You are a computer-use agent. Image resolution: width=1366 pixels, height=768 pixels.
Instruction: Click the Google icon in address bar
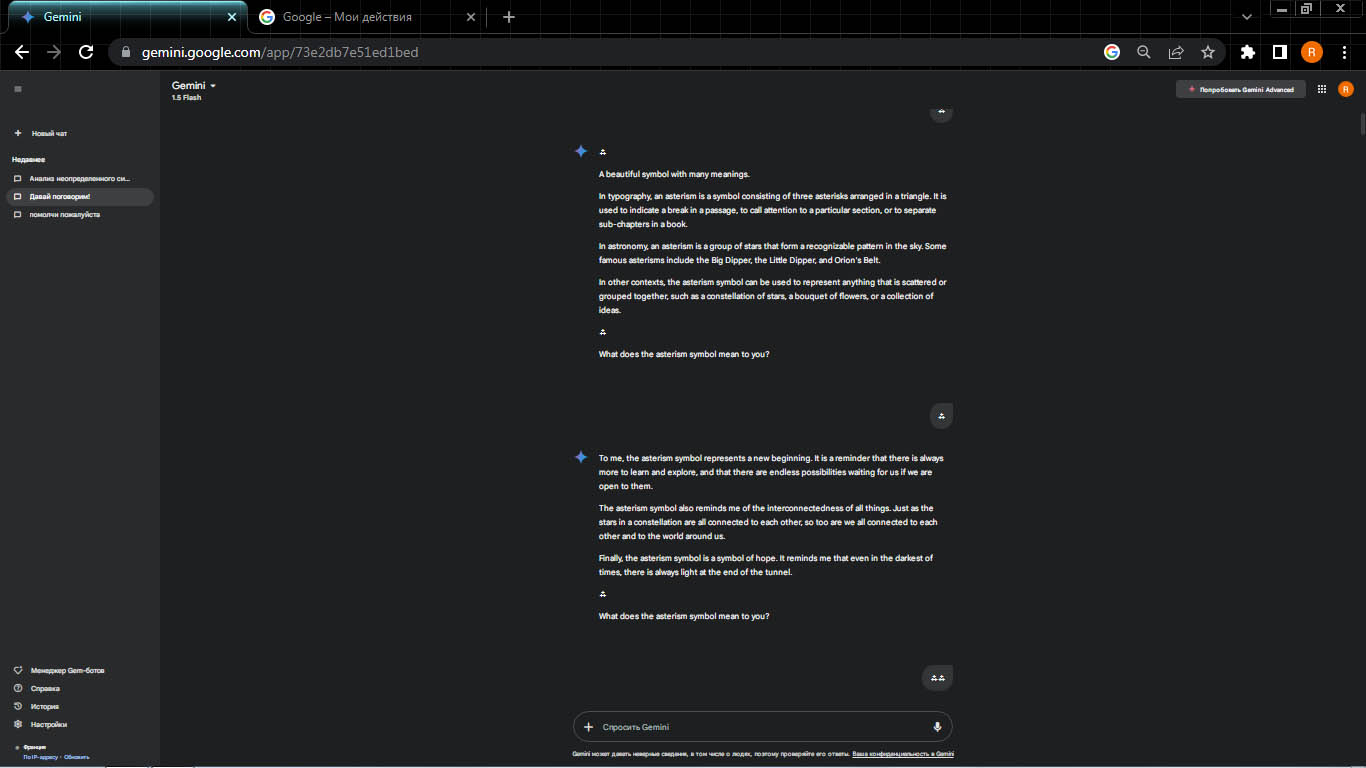pyautogui.click(x=1112, y=52)
